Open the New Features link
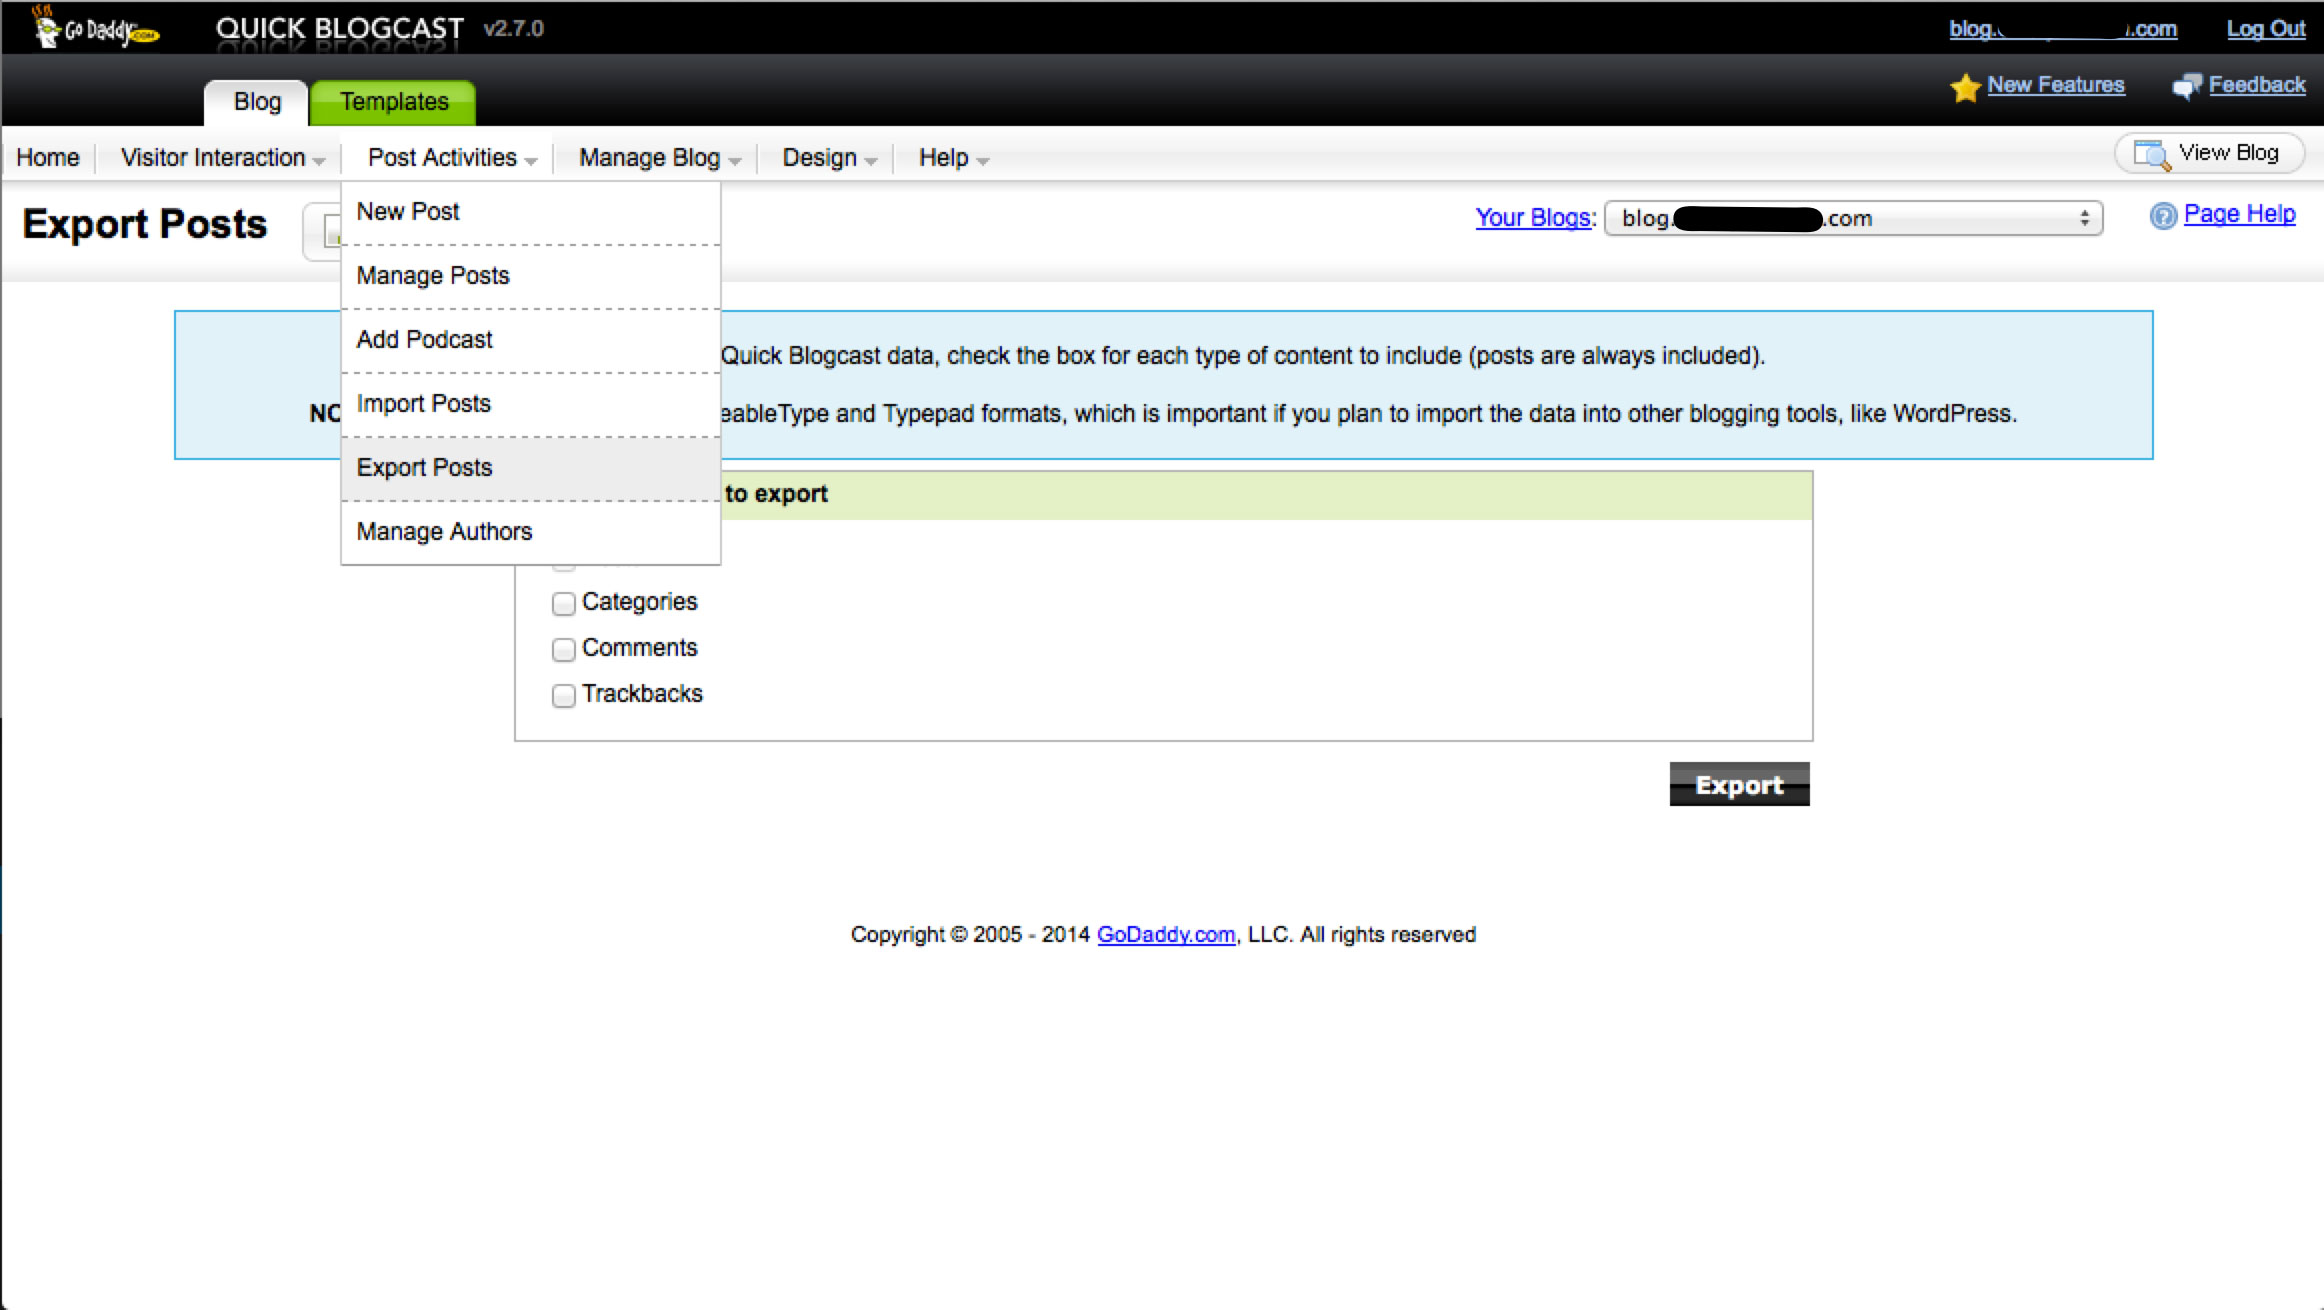Screen dimensions: 2324x1310 pos(2055,85)
